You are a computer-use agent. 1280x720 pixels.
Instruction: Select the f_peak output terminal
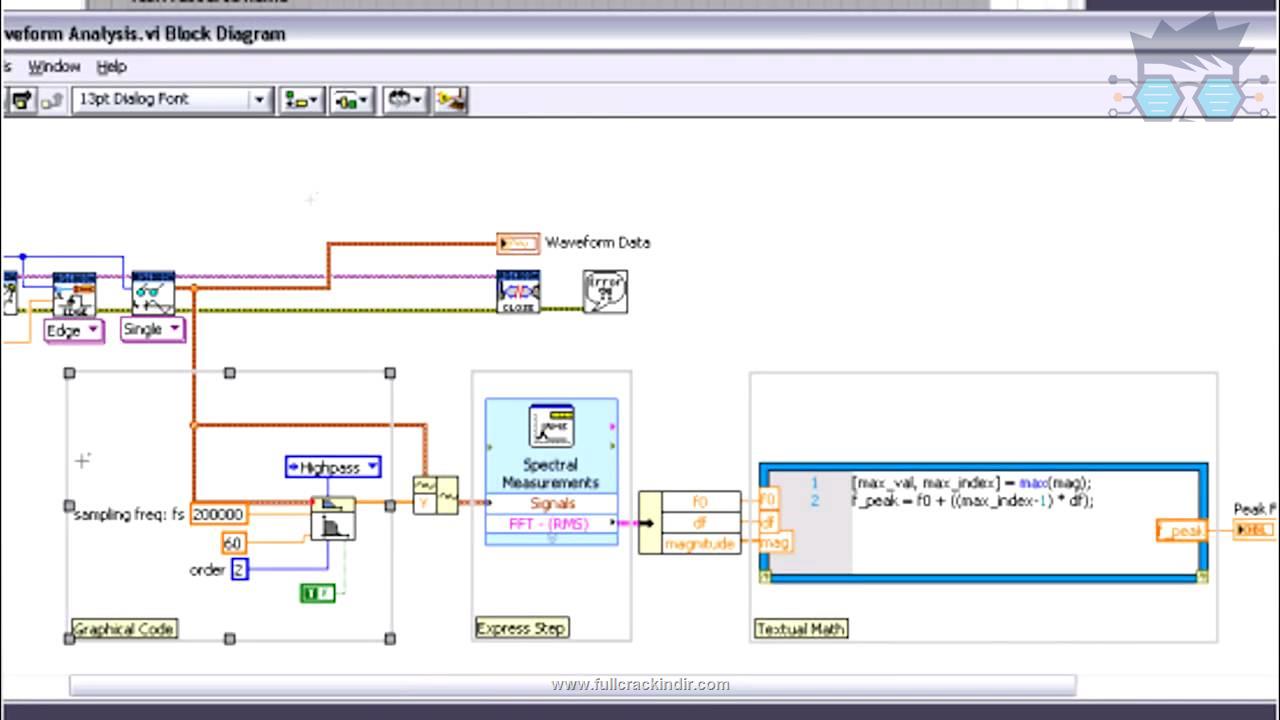tap(1180, 531)
